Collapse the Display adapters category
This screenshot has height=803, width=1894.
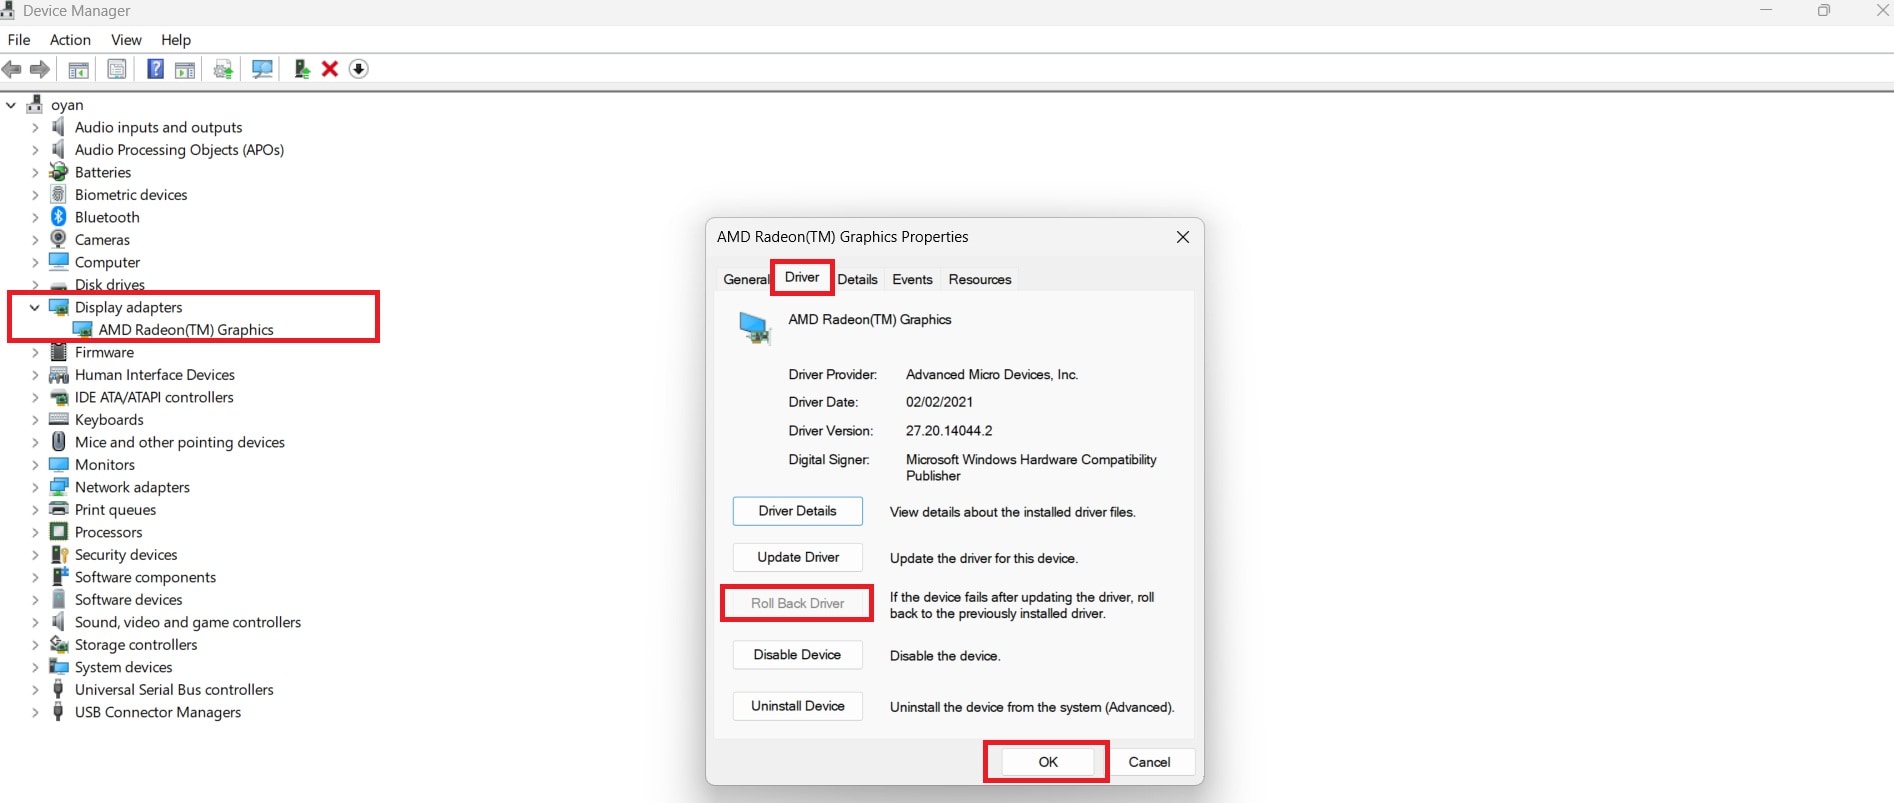click(x=35, y=307)
